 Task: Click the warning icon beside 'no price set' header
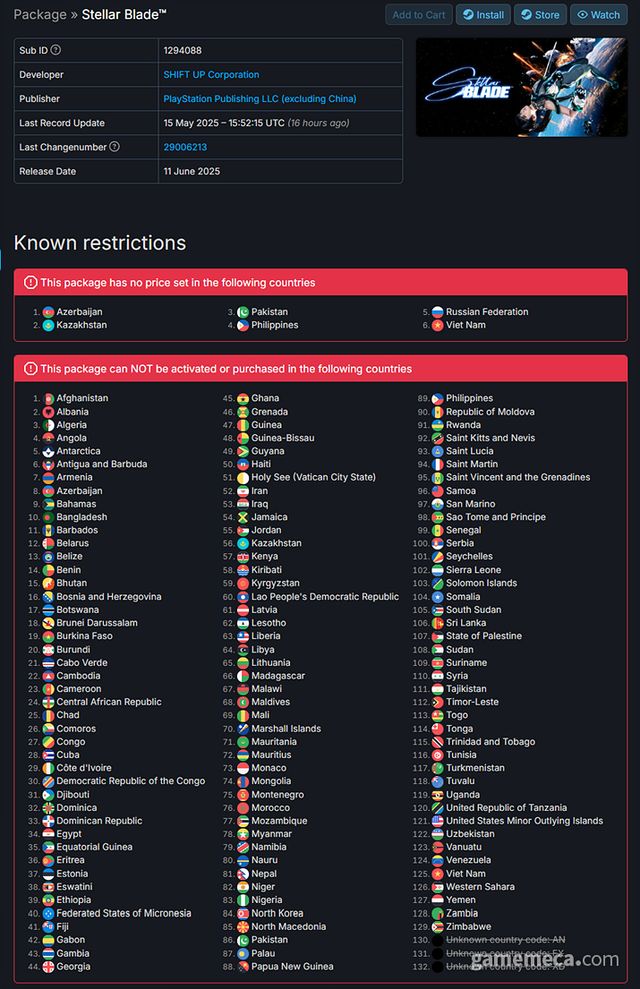point(31,283)
